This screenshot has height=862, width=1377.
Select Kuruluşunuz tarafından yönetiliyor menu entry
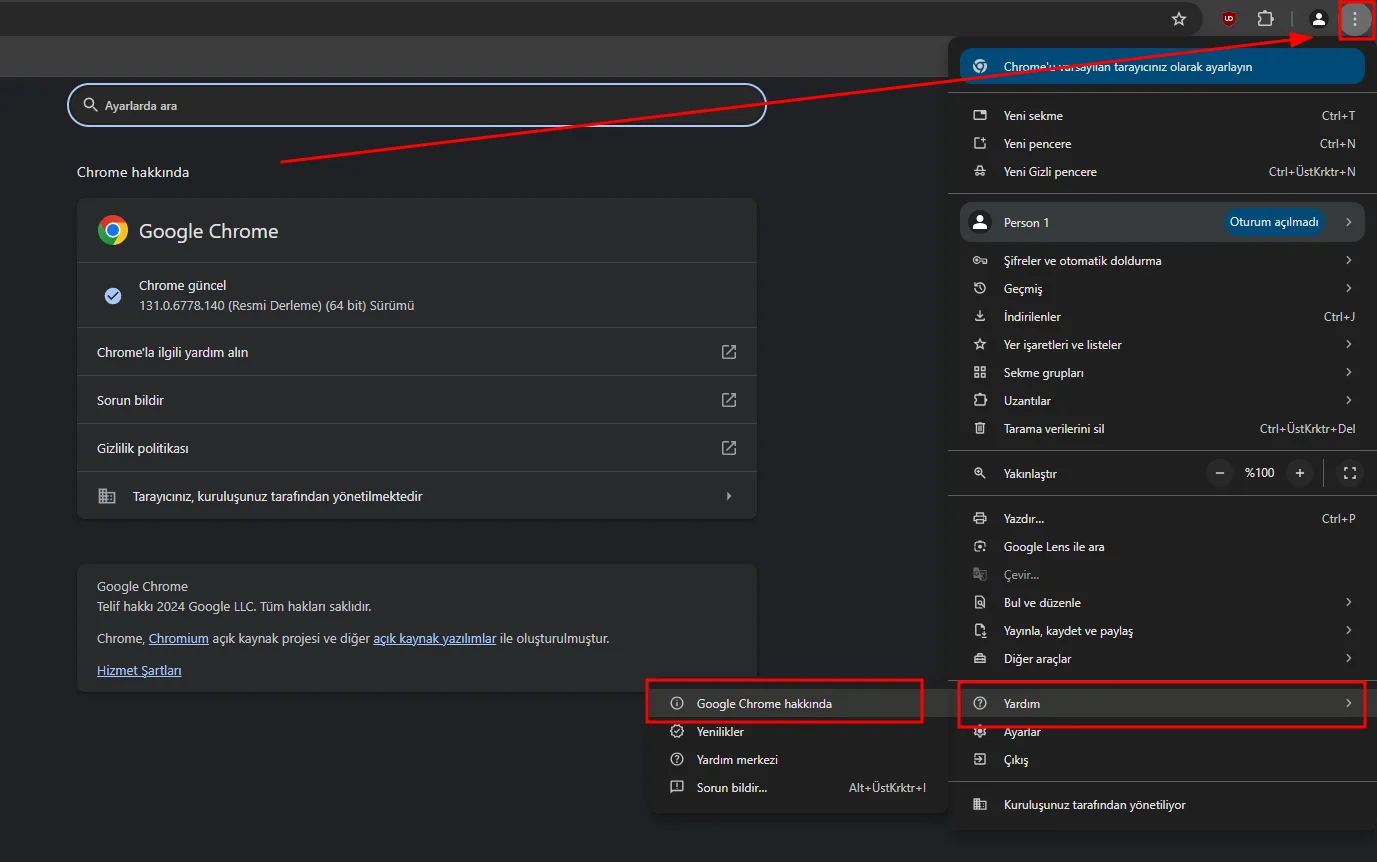1163,805
